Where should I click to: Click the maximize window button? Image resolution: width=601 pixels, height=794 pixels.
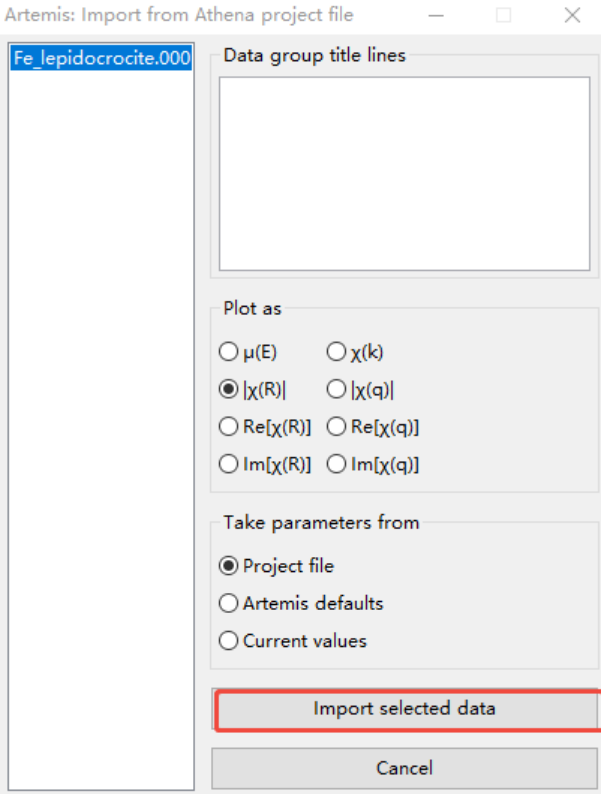(x=504, y=16)
